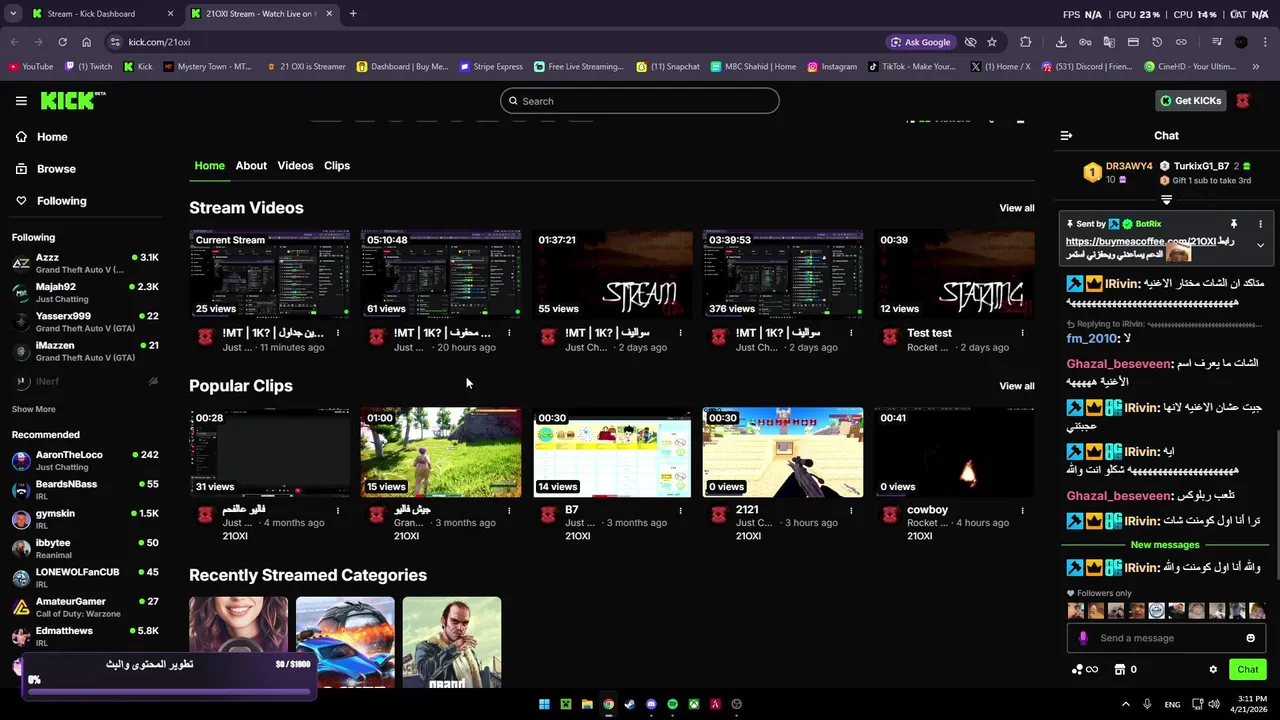
Task: Unpin the pinned BotRix message
Action: (x=1234, y=224)
